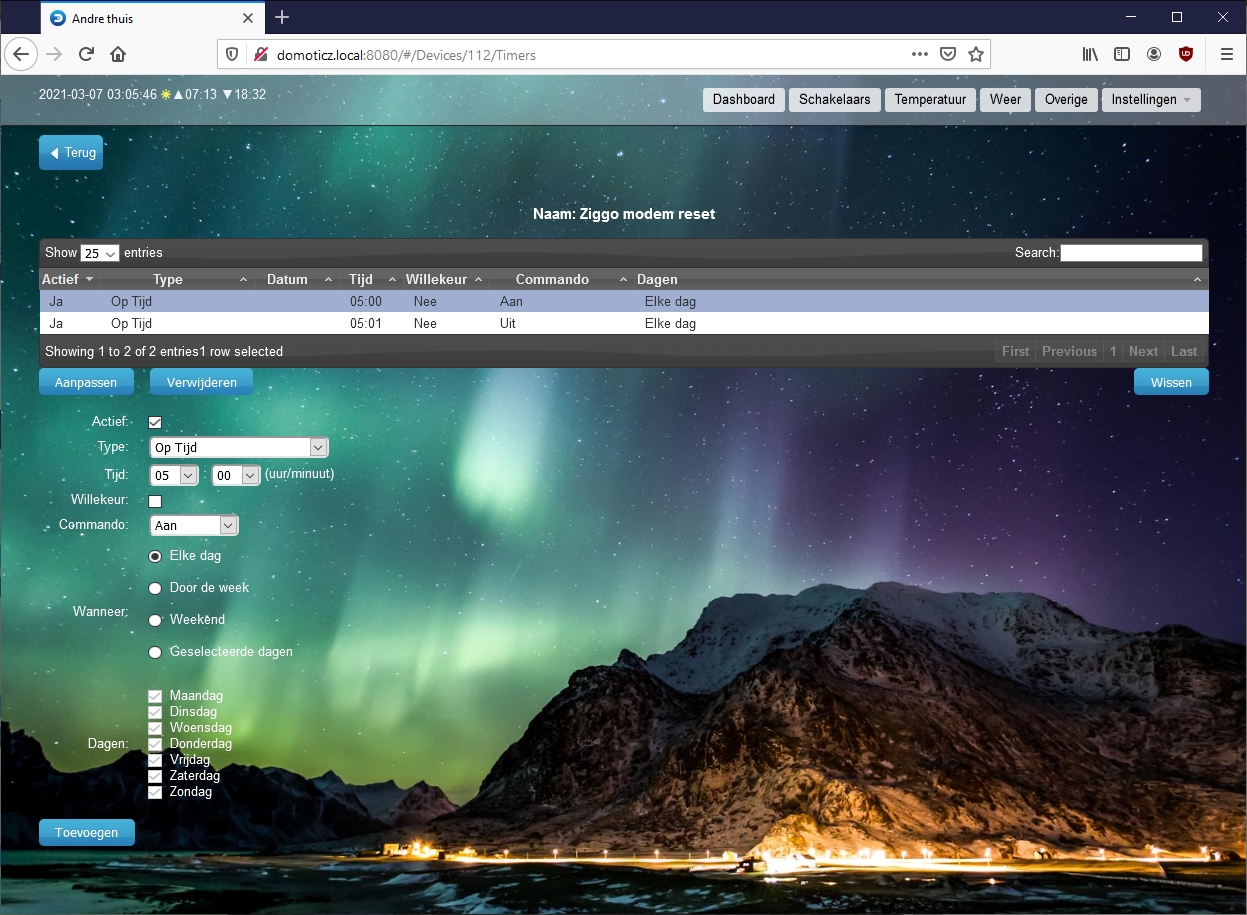The height and width of the screenshot is (915, 1247).
Task: Open the Weer page
Action: pos(1005,100)
